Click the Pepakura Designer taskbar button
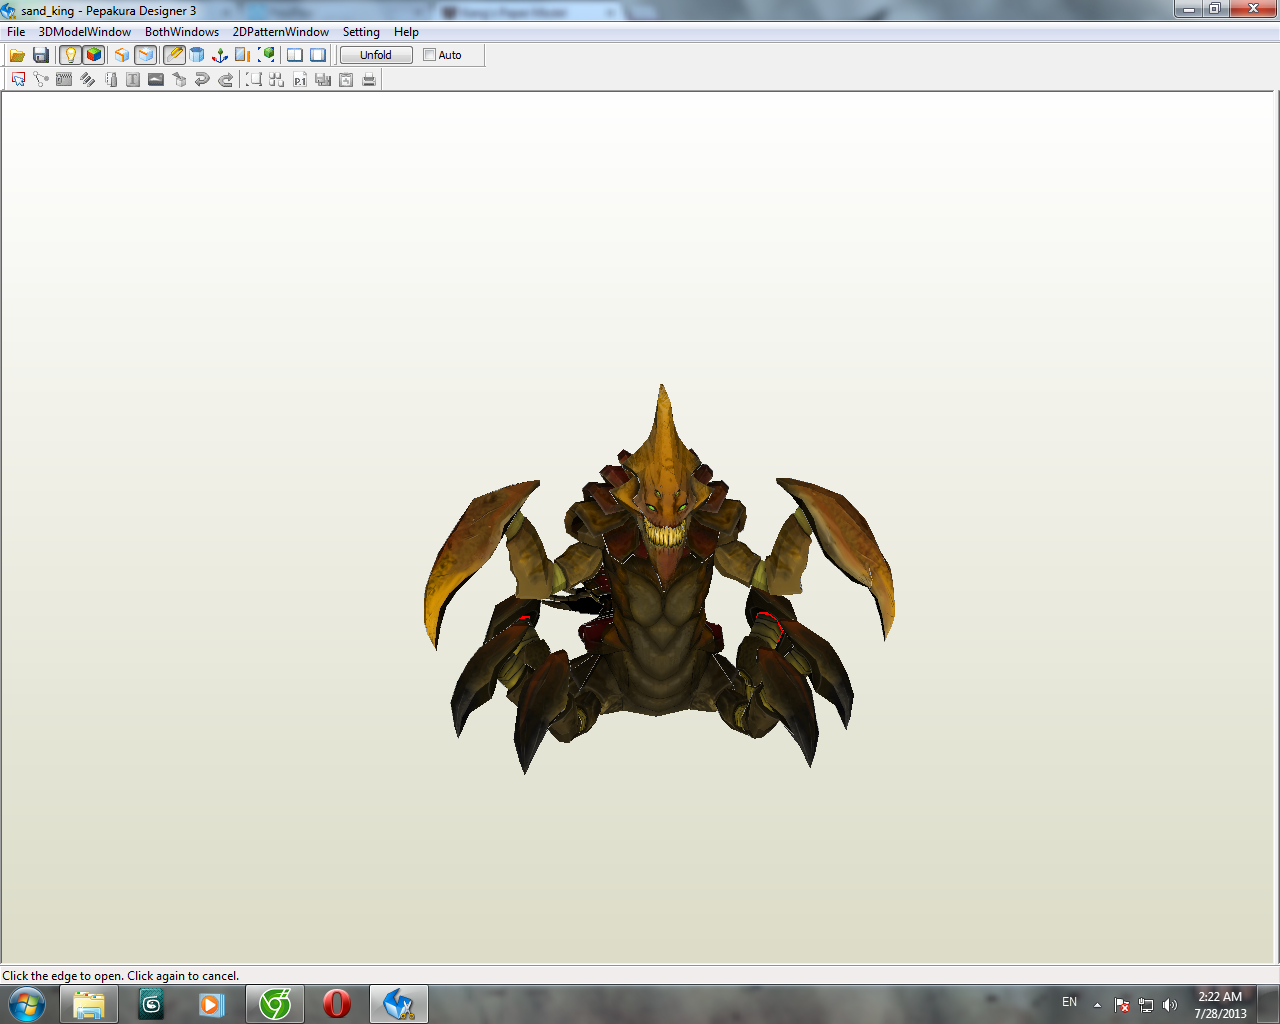Image resolution: width=1280 pixels, height=1024 pixels. [x=399, y=1004]
